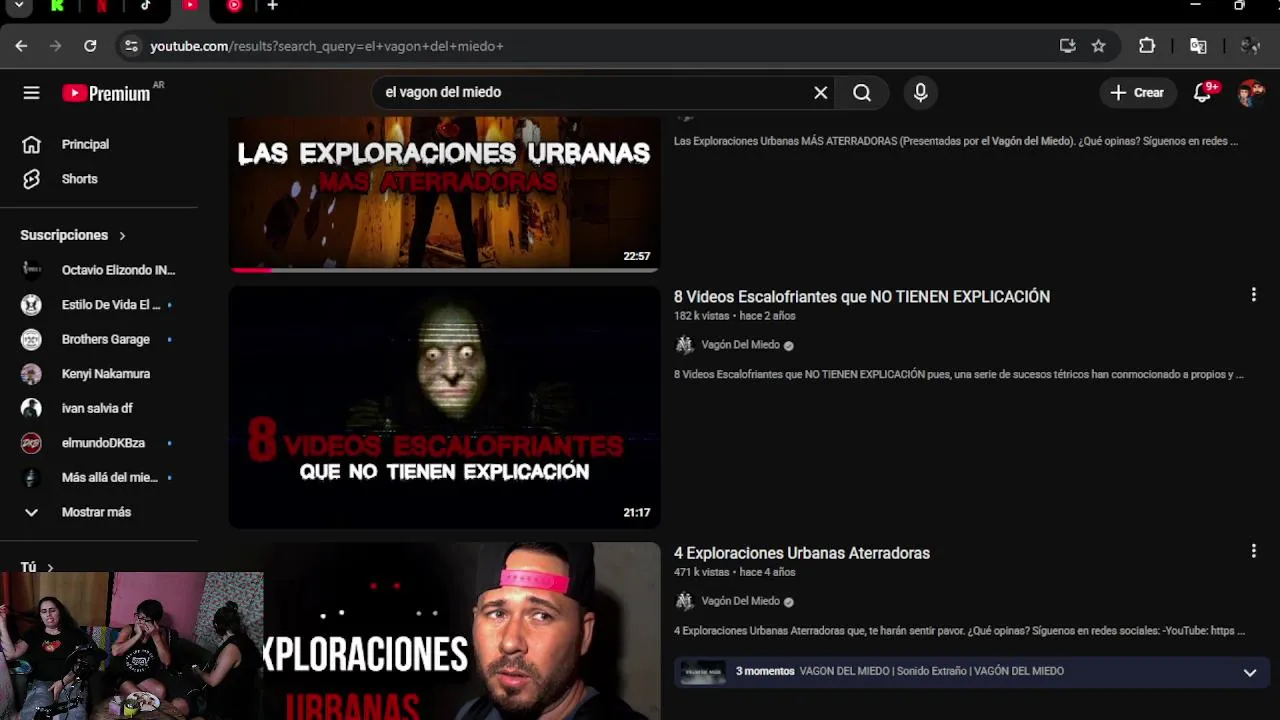
Task: Open Google Translate extension icon
Action: pos(1198,46)
